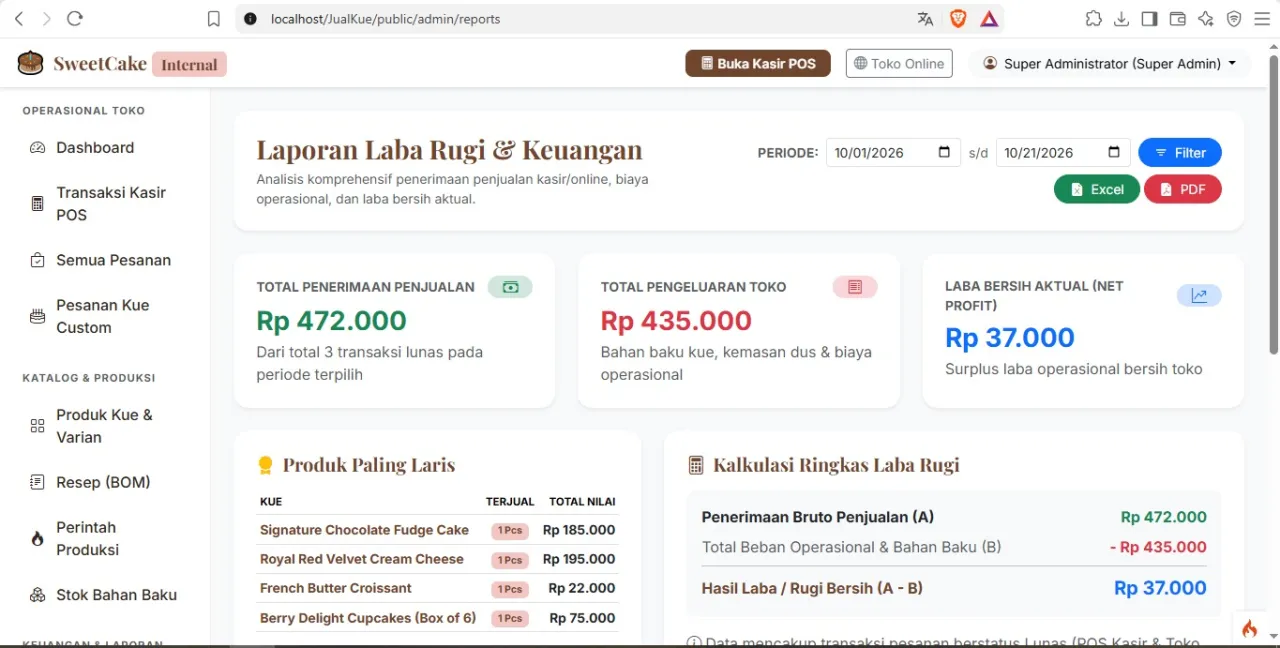Viewport: 1280px width, 648px height.
Task: Apply the period with the Filter button
Action: (x=1180, y=152)
